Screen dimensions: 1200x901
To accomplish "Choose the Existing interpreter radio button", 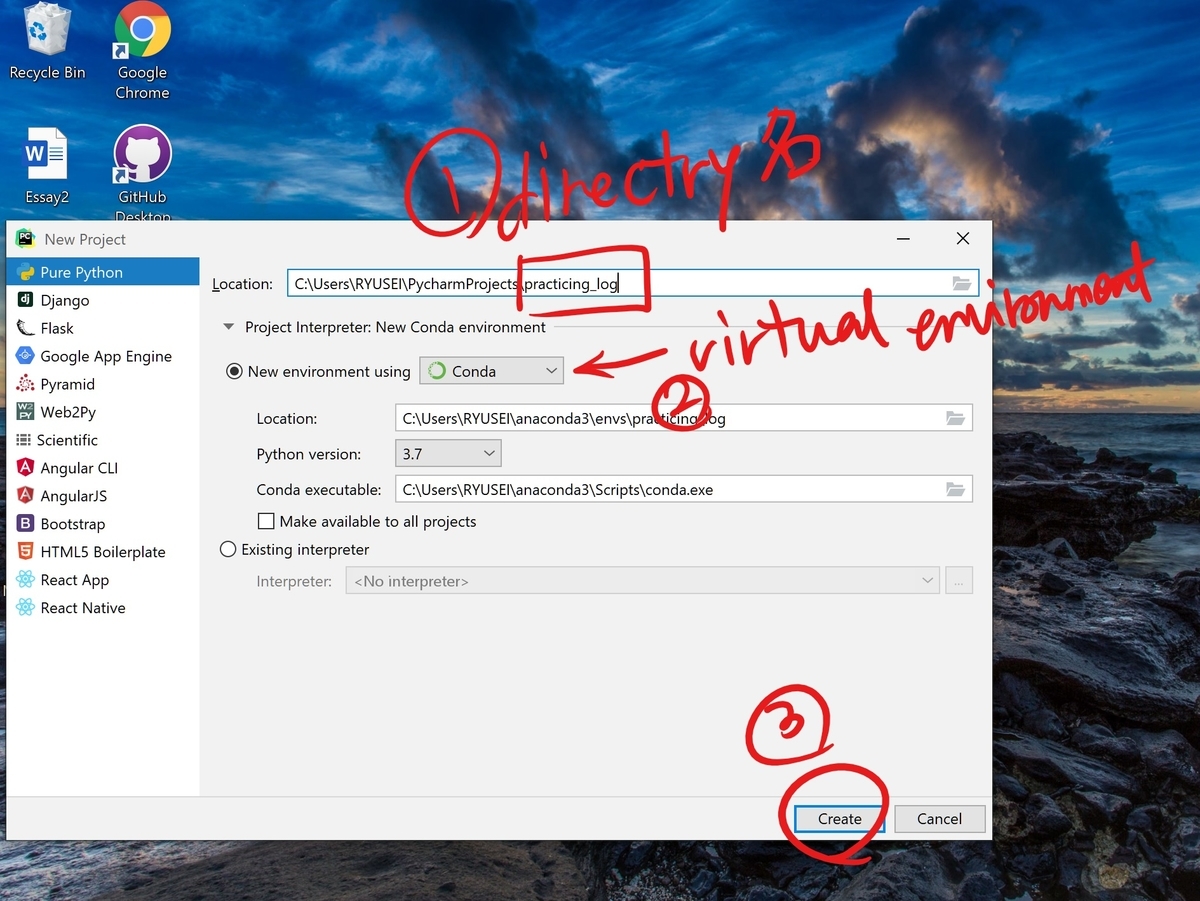I will [227, 549].
